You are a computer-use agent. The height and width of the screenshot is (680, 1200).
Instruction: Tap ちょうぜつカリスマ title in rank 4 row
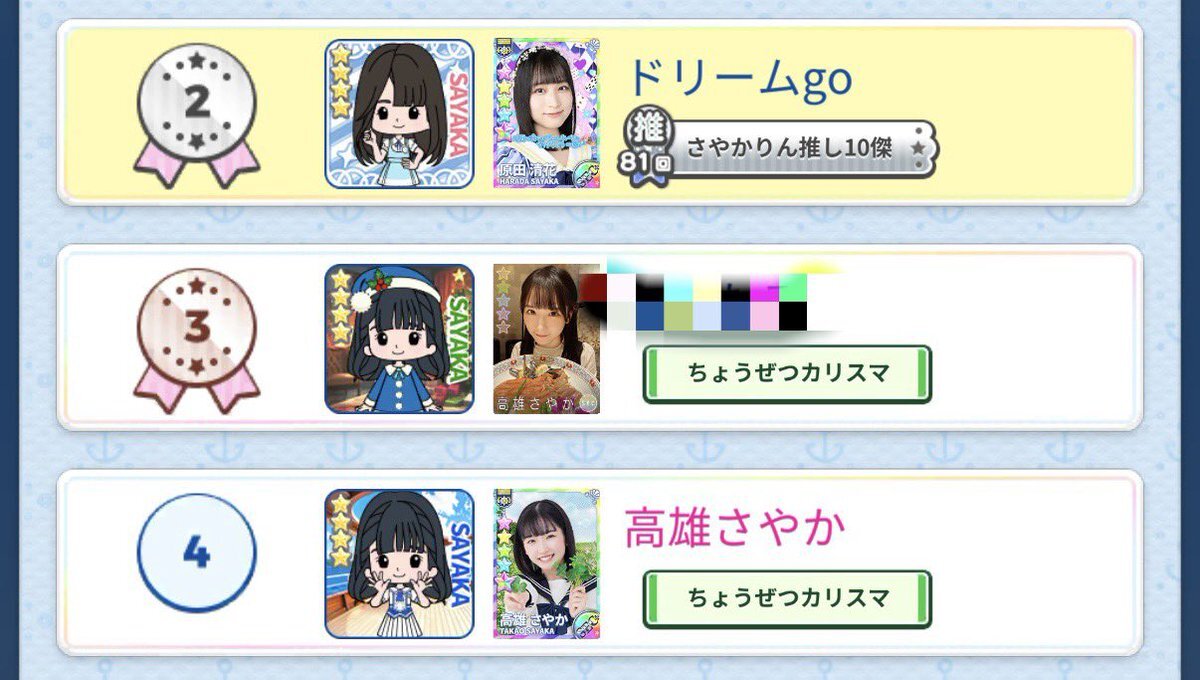click(787, 599)
